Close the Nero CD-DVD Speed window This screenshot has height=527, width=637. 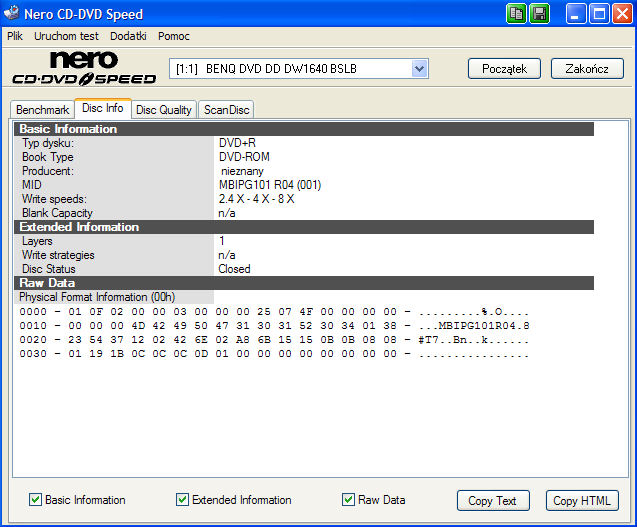[x=622, y=14]
